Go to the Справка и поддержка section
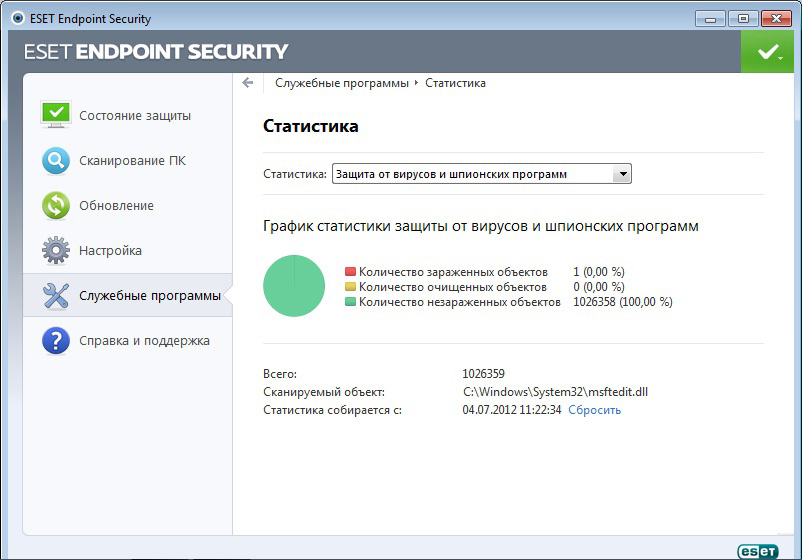Viewport: 802px width, 560px height. [x=144, y=341]
